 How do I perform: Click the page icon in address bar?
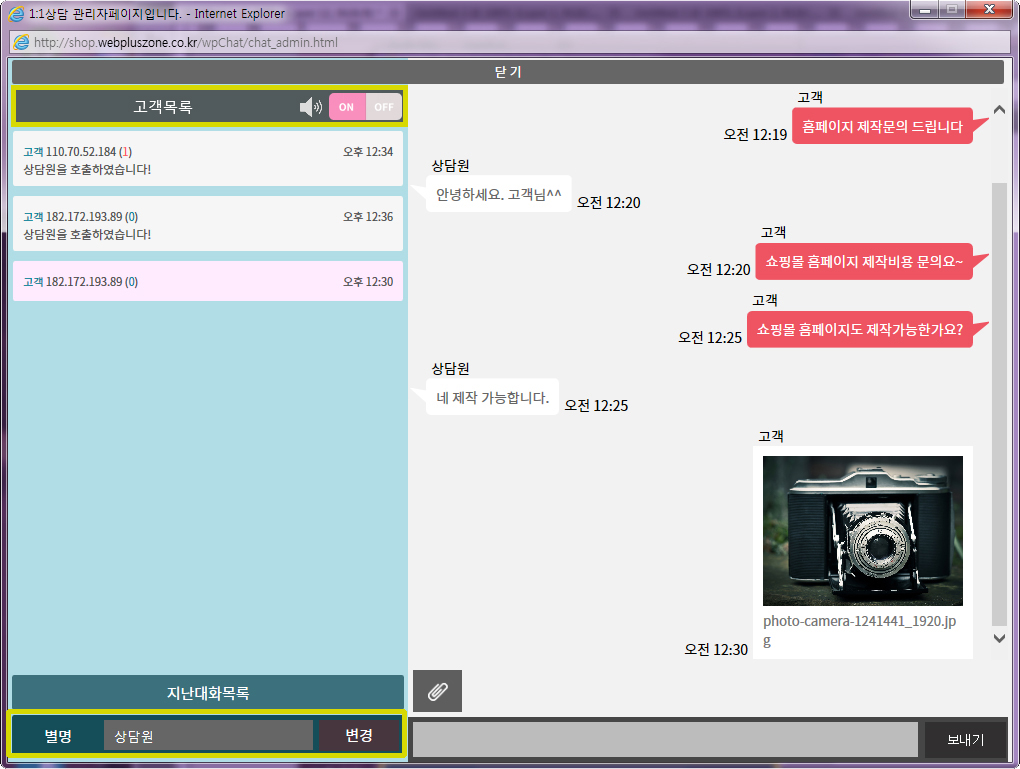click(21, 43)
